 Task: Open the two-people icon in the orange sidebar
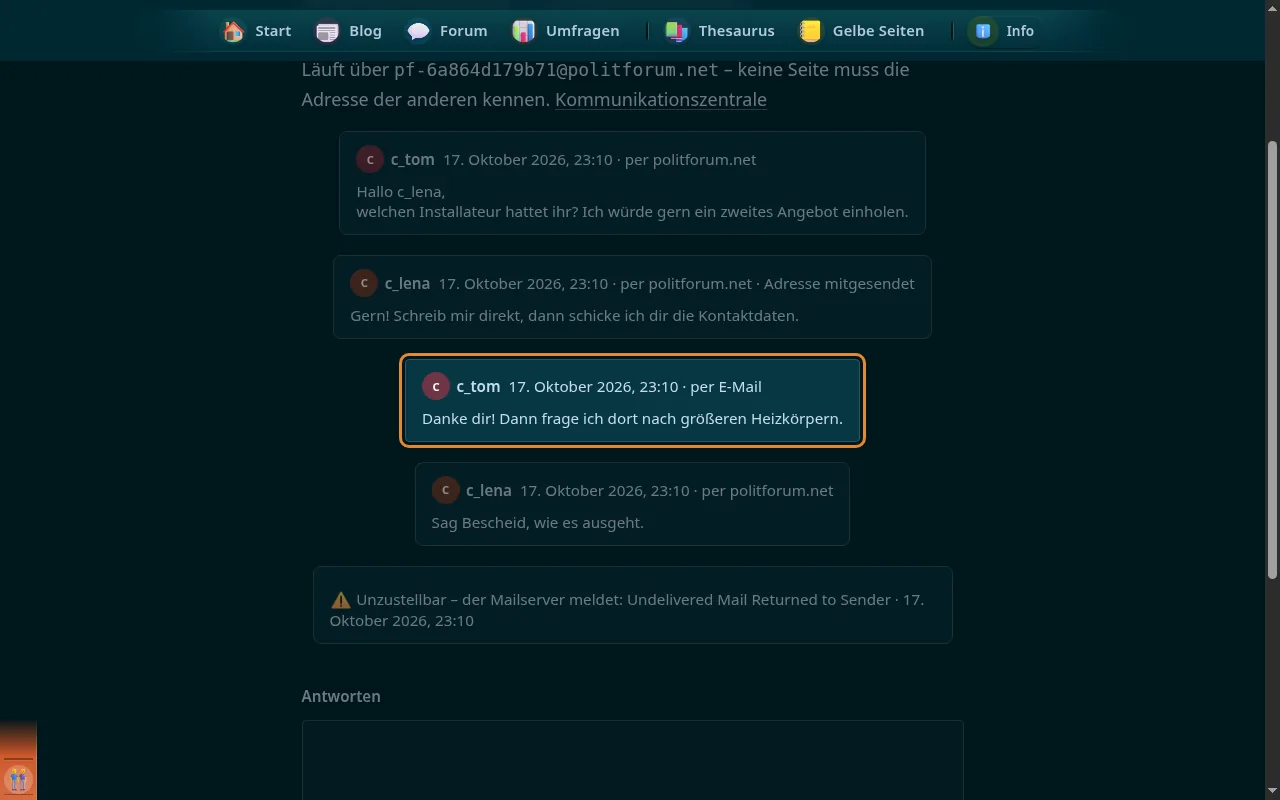tap(18, 778)
